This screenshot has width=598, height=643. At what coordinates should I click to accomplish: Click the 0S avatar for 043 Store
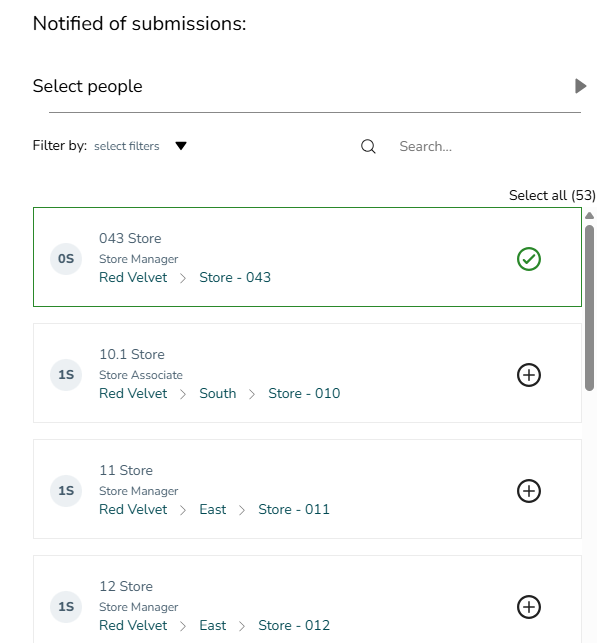(66, 259)
